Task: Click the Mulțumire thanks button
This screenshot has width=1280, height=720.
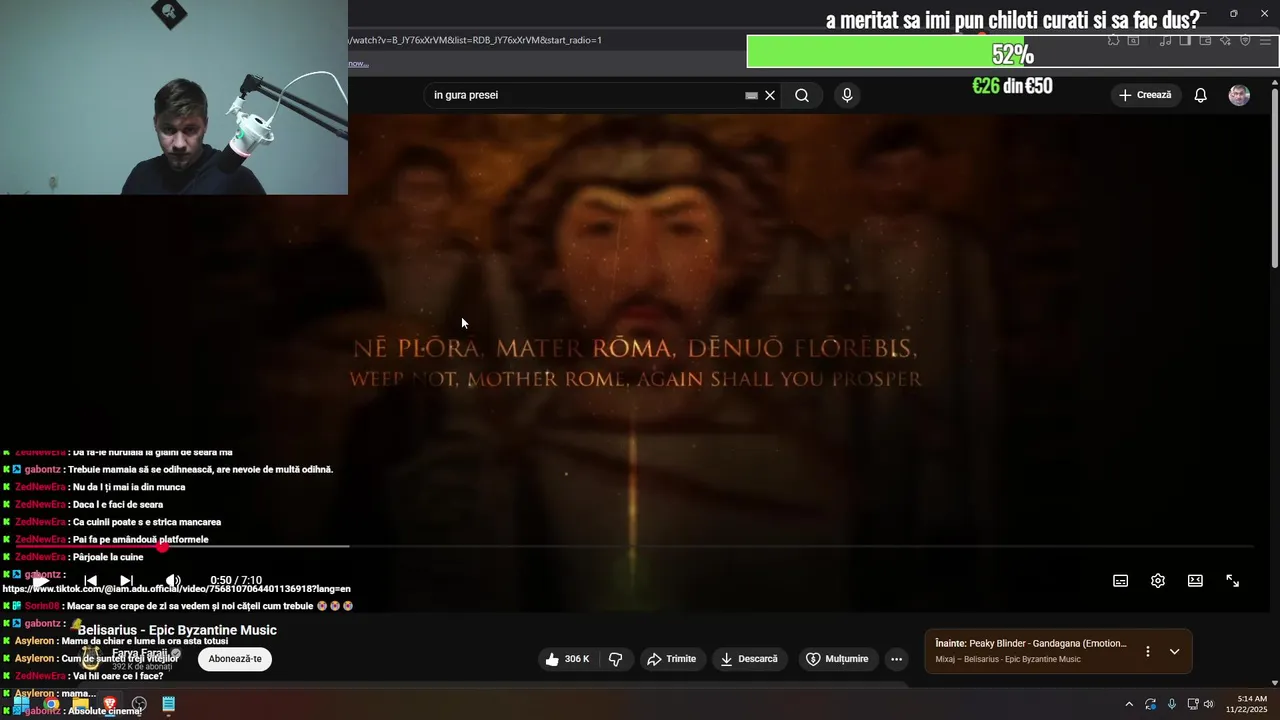Action: click(x=838, y=659)
